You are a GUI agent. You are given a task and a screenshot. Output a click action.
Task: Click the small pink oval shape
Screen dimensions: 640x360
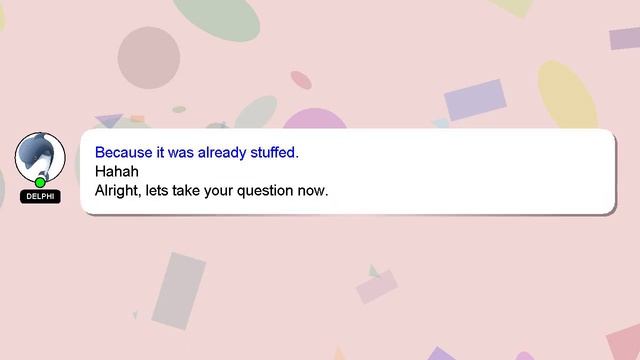click(x=301, y=80)
